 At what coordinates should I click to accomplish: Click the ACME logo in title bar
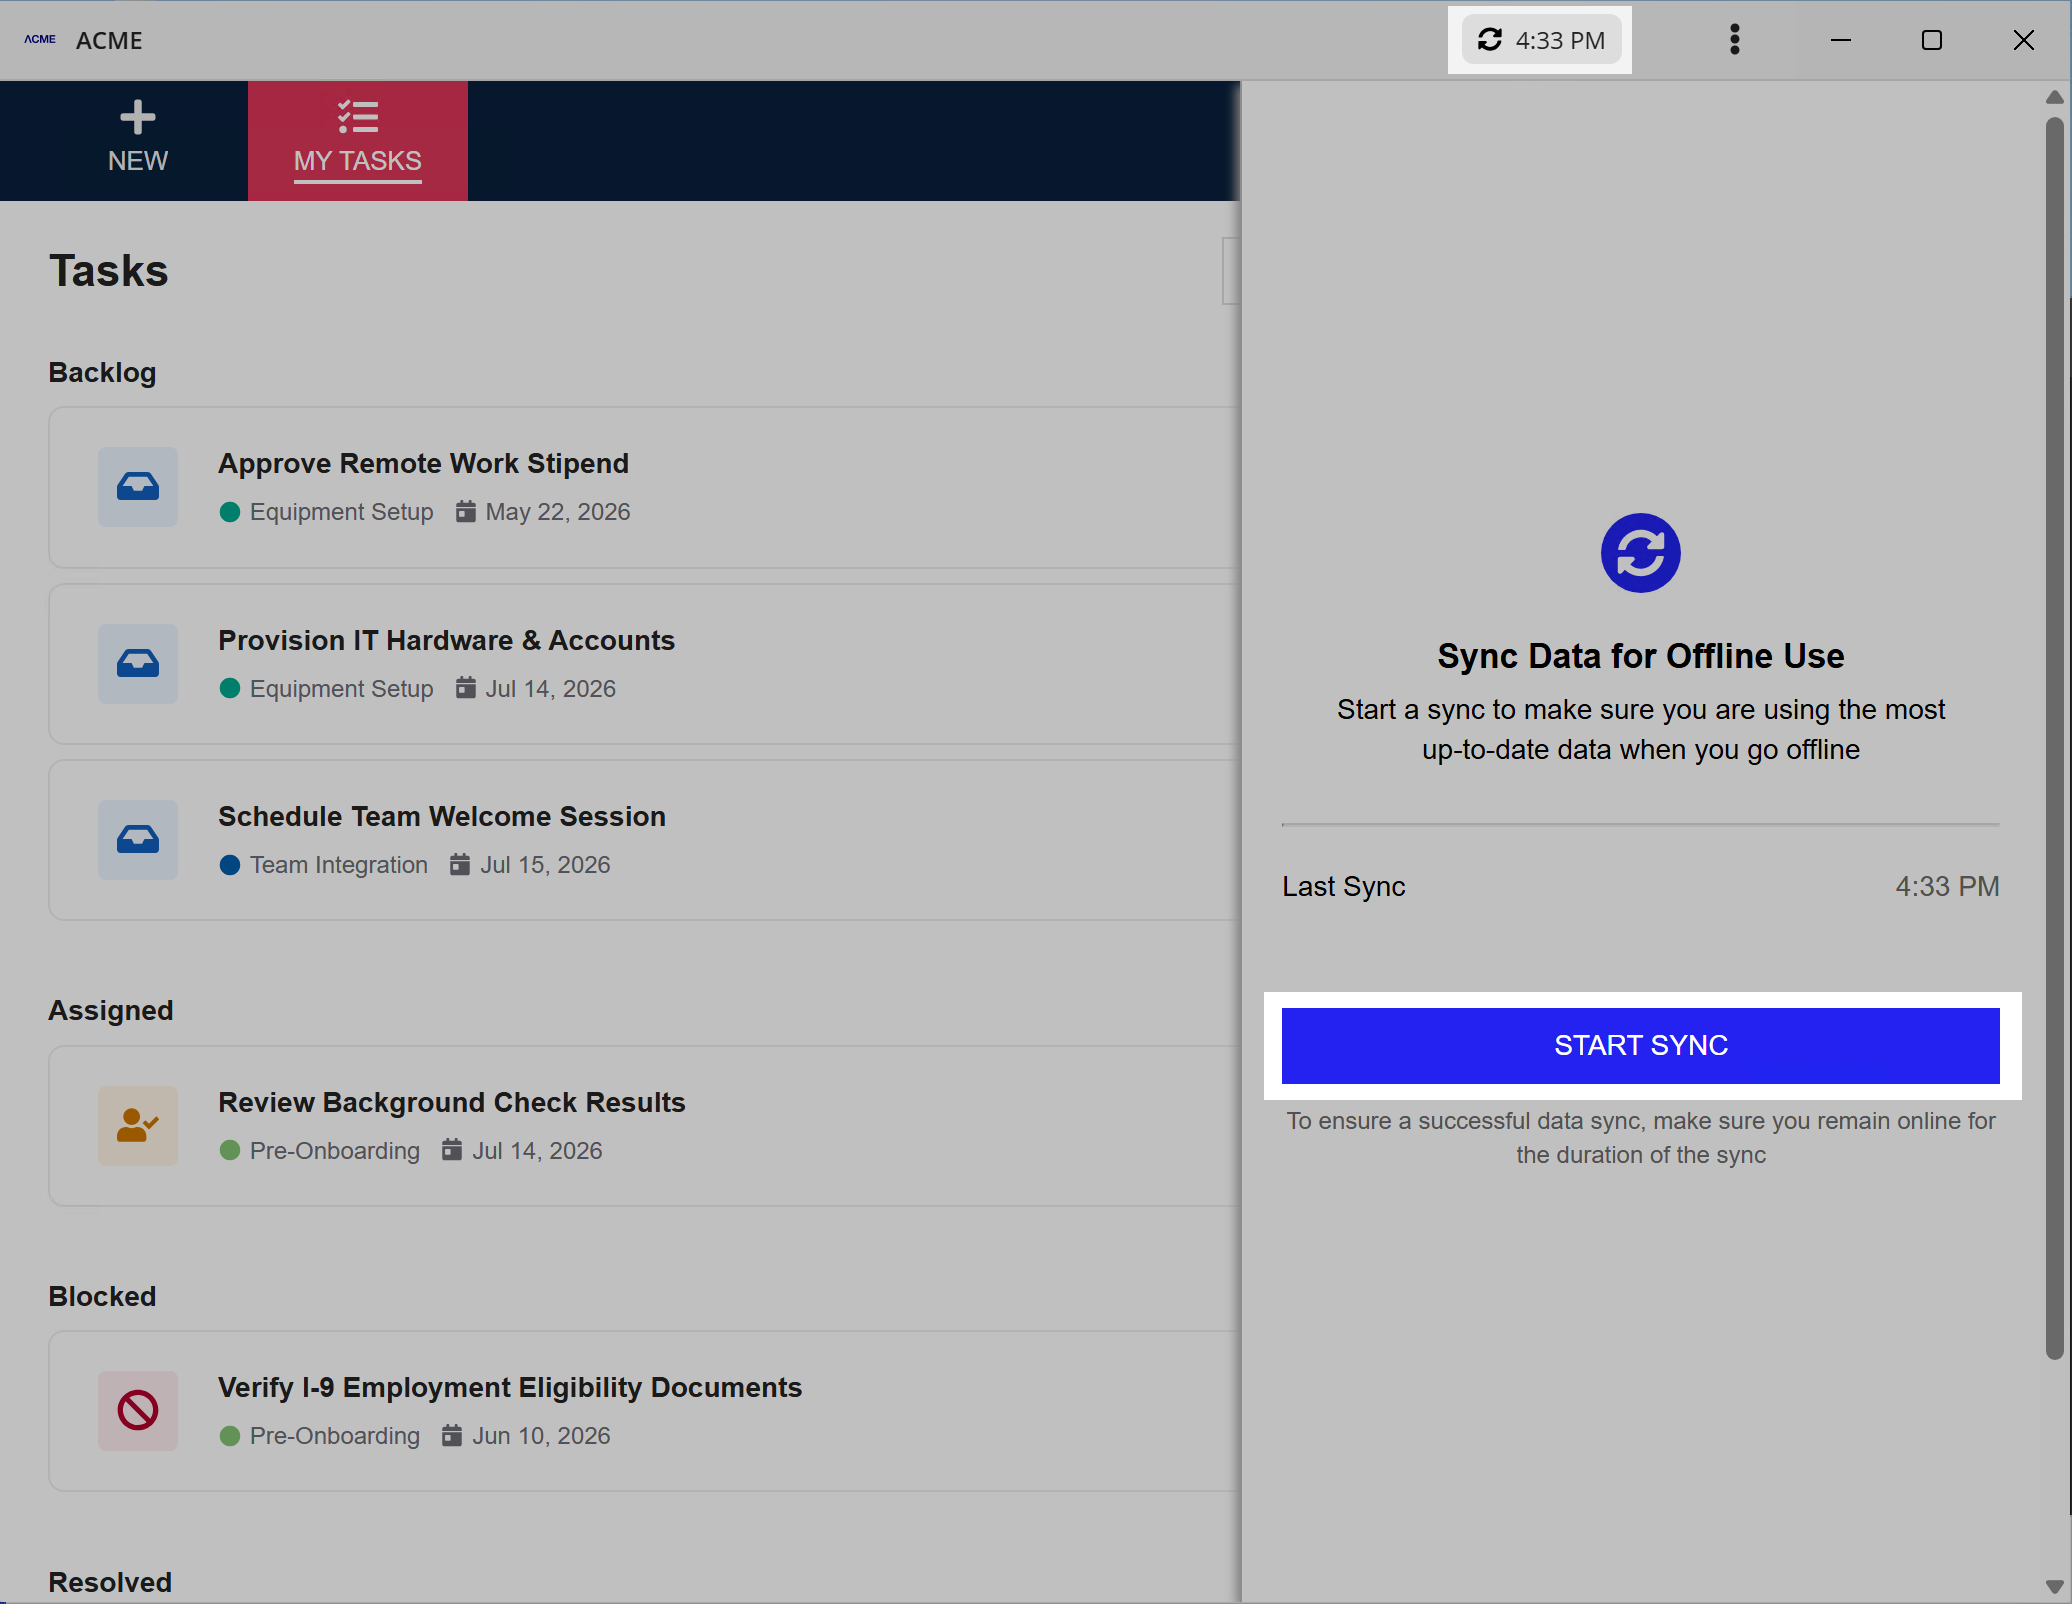[40, 40]
